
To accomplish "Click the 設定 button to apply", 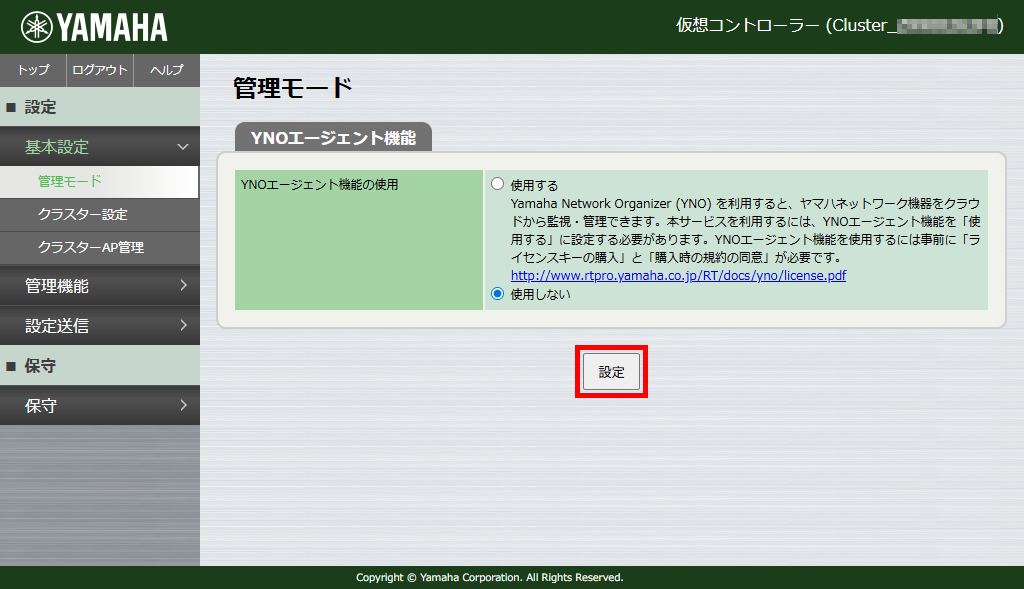I will coord(611,372).
